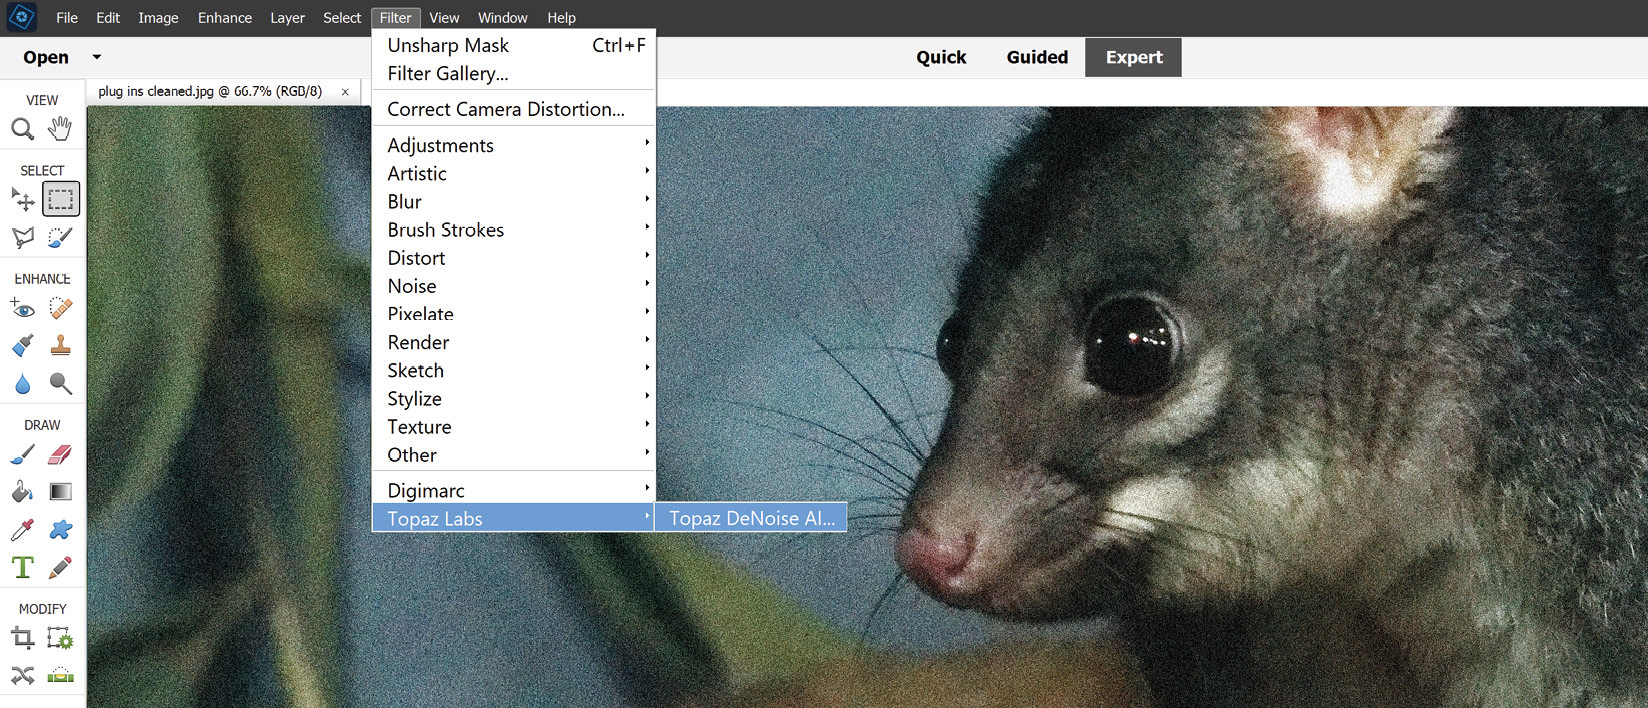Select the Spot Healing Brush tool
Screen dimensions: 1648x708
click(x=60, y=308)
